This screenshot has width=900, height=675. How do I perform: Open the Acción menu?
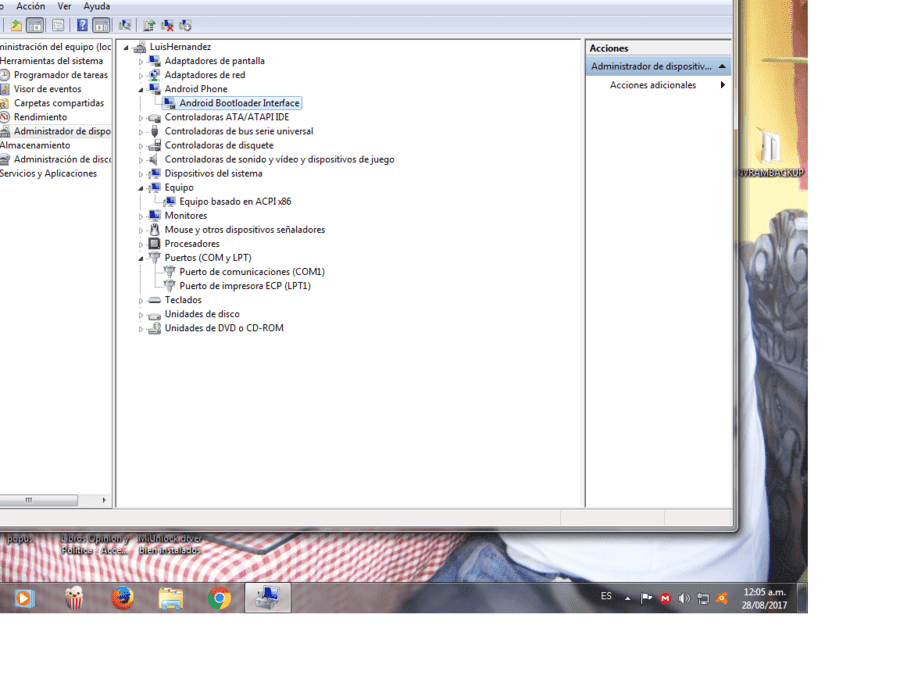tap(30, 6)
